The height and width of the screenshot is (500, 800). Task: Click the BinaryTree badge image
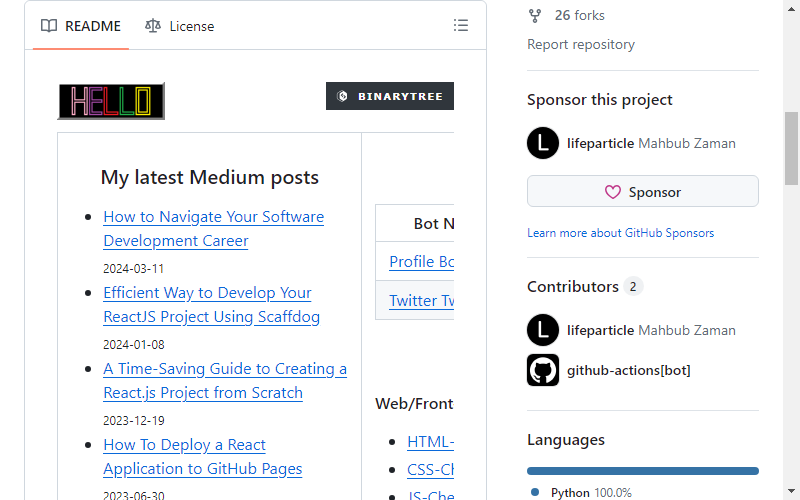[390, 96]
